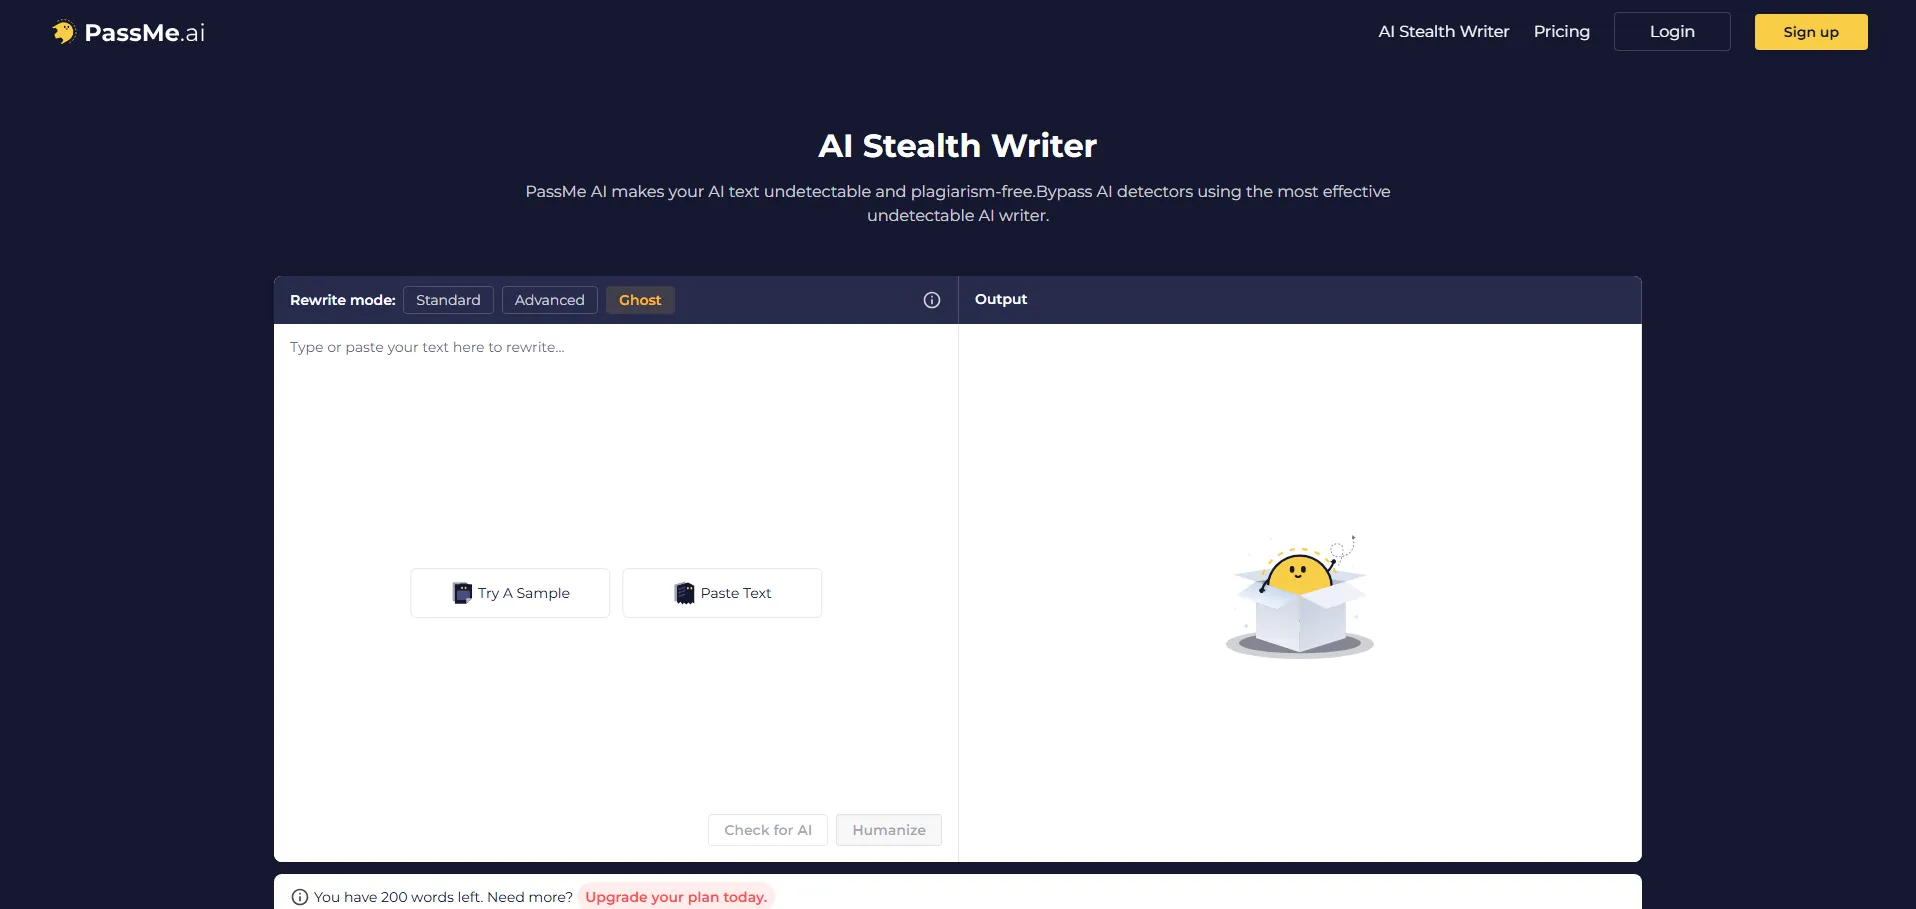The width and height of the screenshot is (1916, 909).
Task: Enable the Ghost rewrite mode
Action: 640,300
